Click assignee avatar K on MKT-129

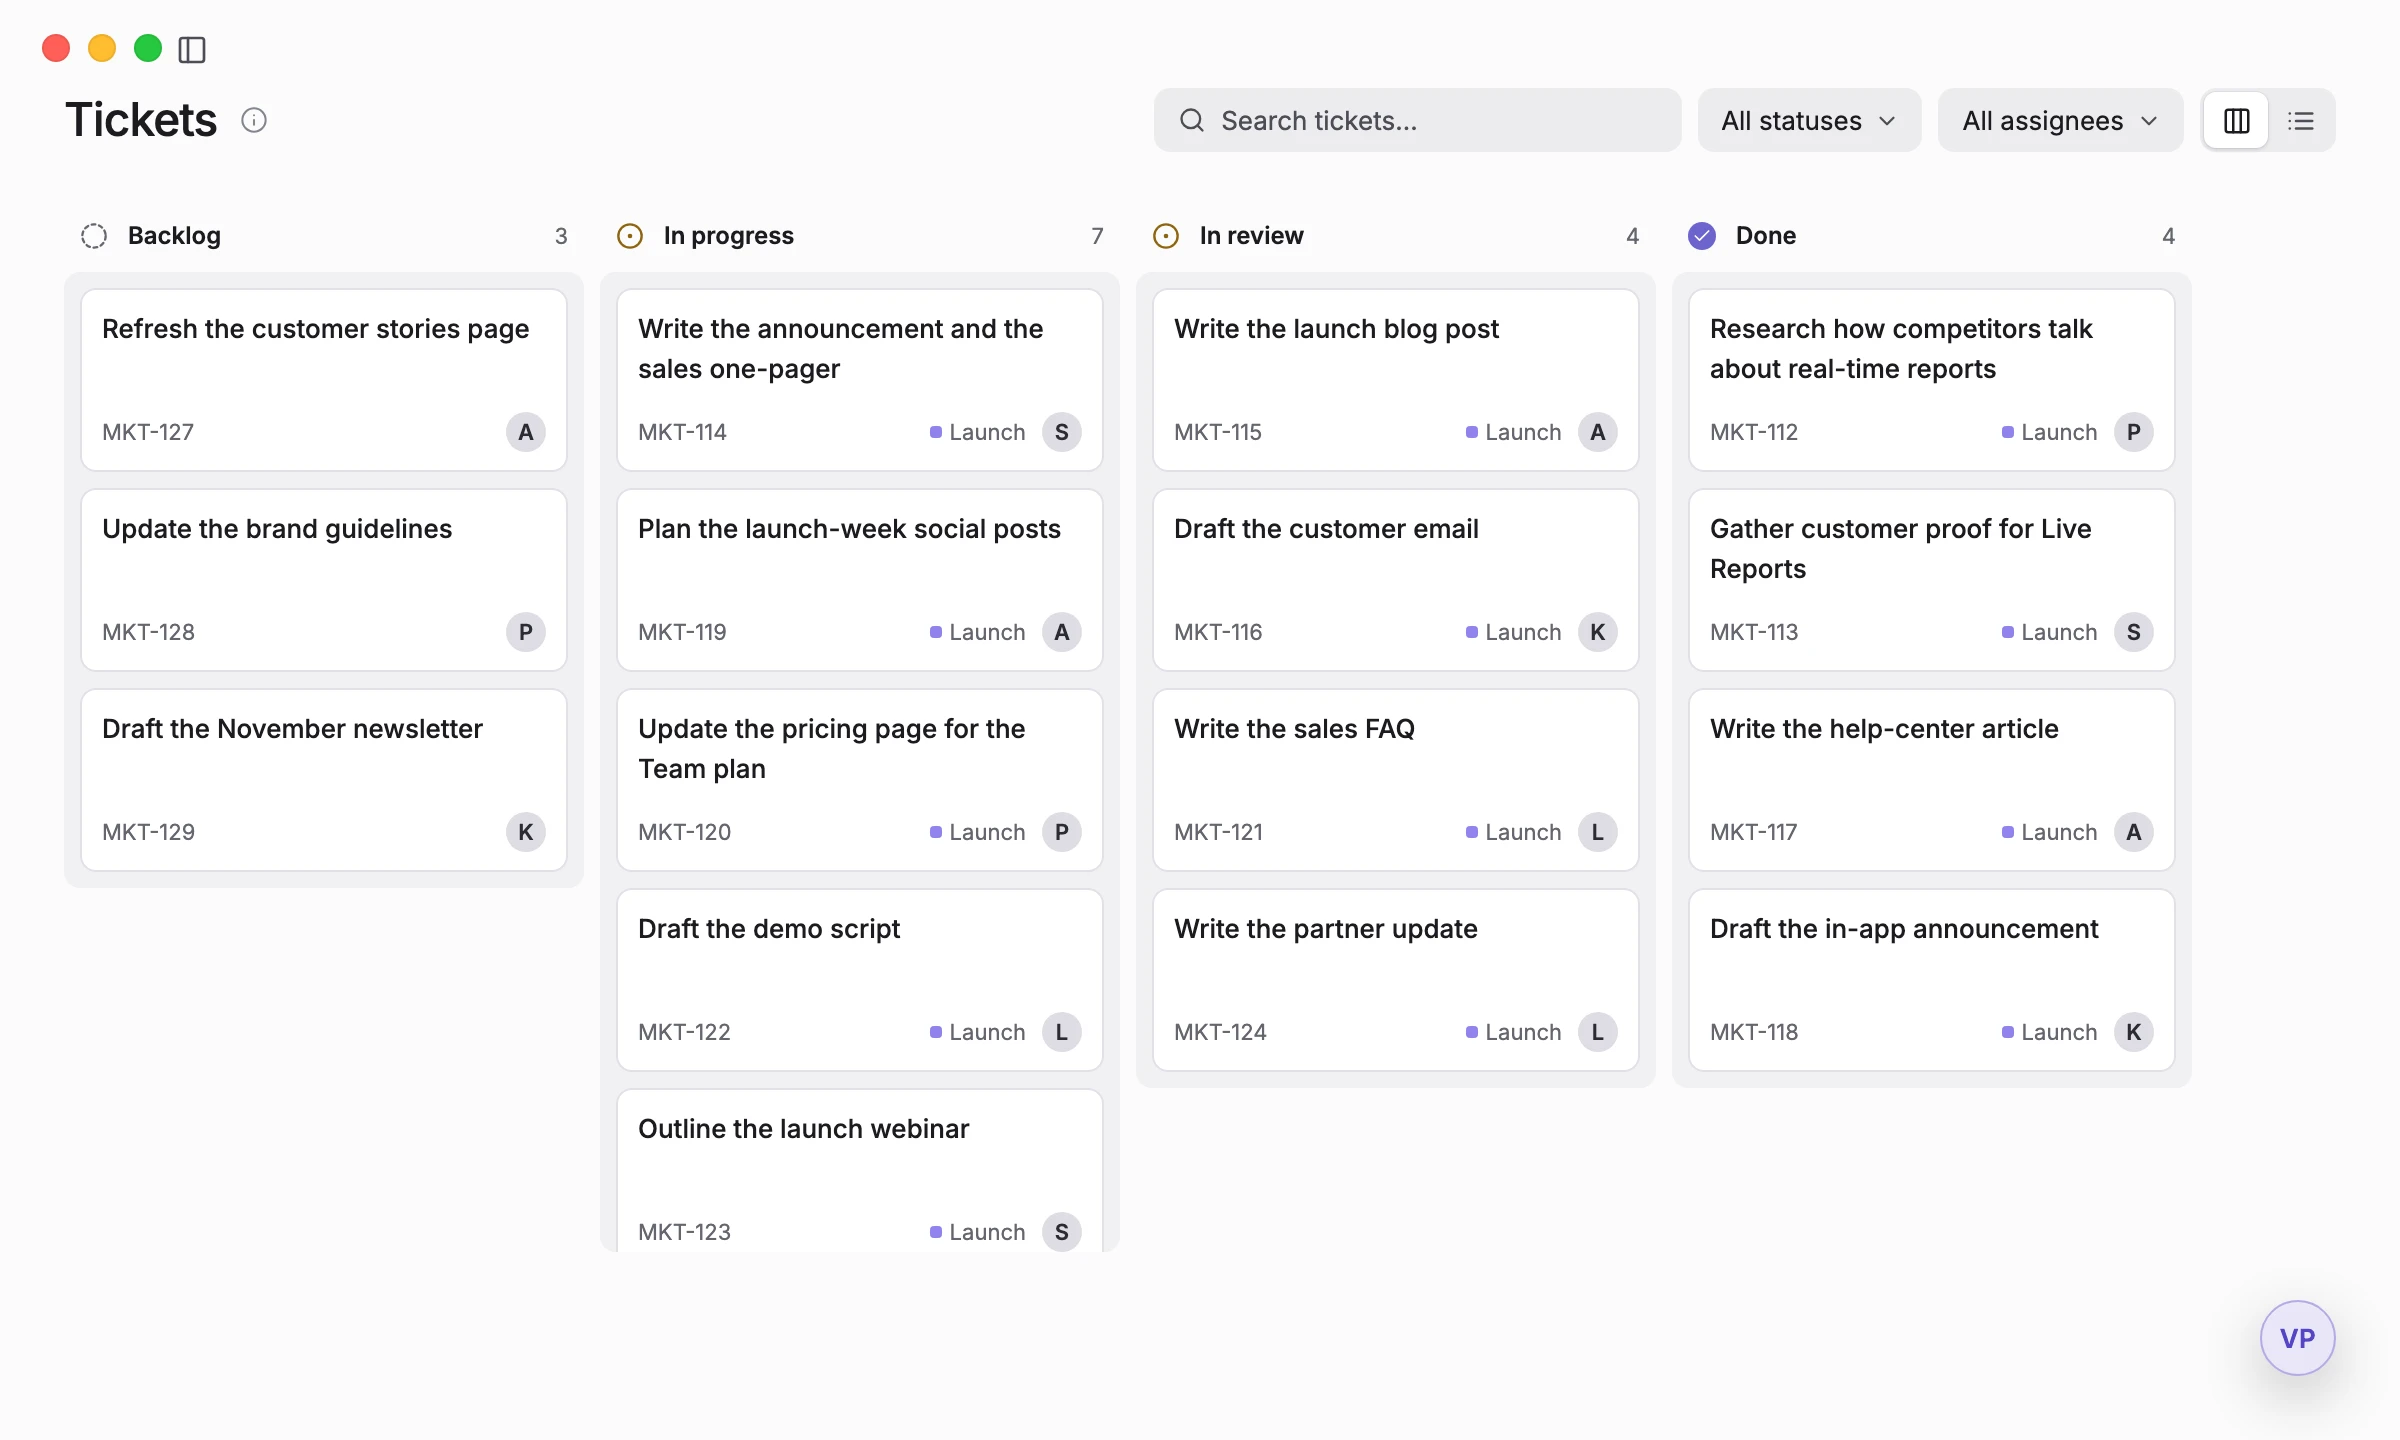point(526,832)
